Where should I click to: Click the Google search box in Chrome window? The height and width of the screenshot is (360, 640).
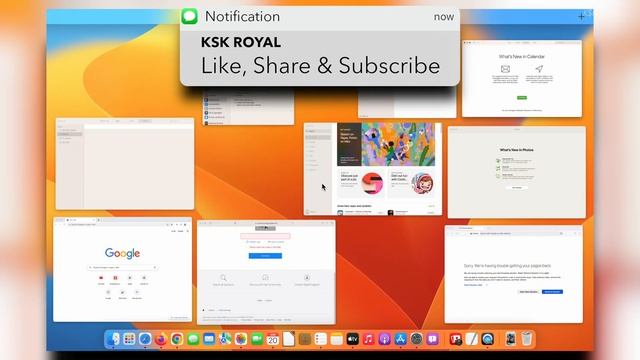tap(122, 267)
